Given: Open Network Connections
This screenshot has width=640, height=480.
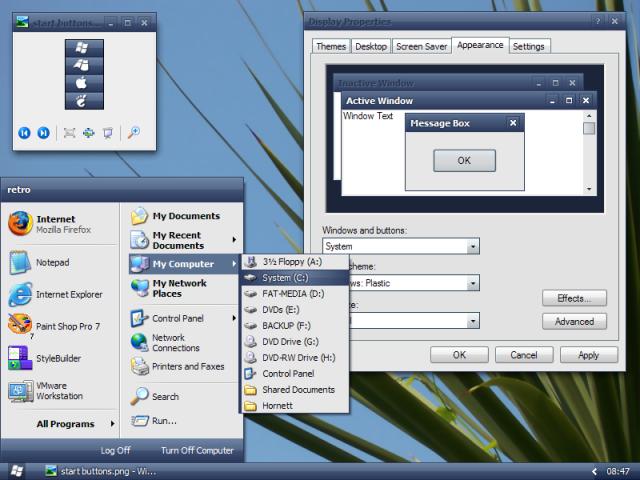Looking at the screenshot, I should pos(184,342).
